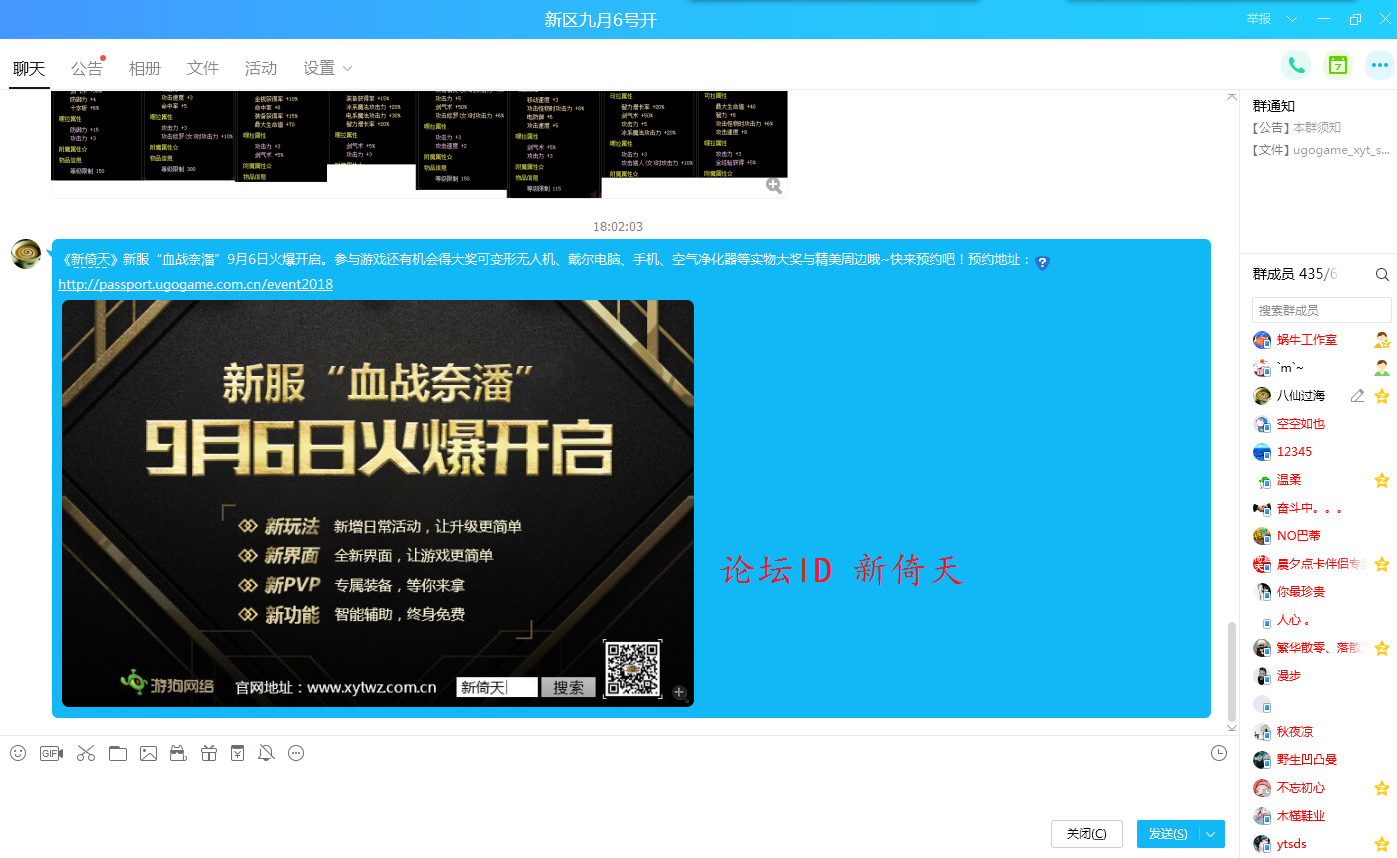Click the chat history vertical scrollbar thumb

pyautogui.click(x=1231, y=670)
